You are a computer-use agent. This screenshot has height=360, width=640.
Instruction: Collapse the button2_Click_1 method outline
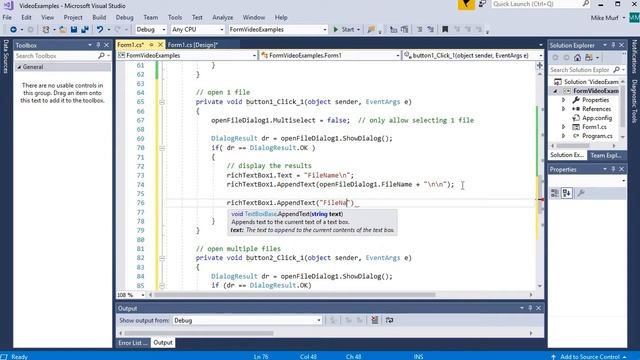point(162,258)
